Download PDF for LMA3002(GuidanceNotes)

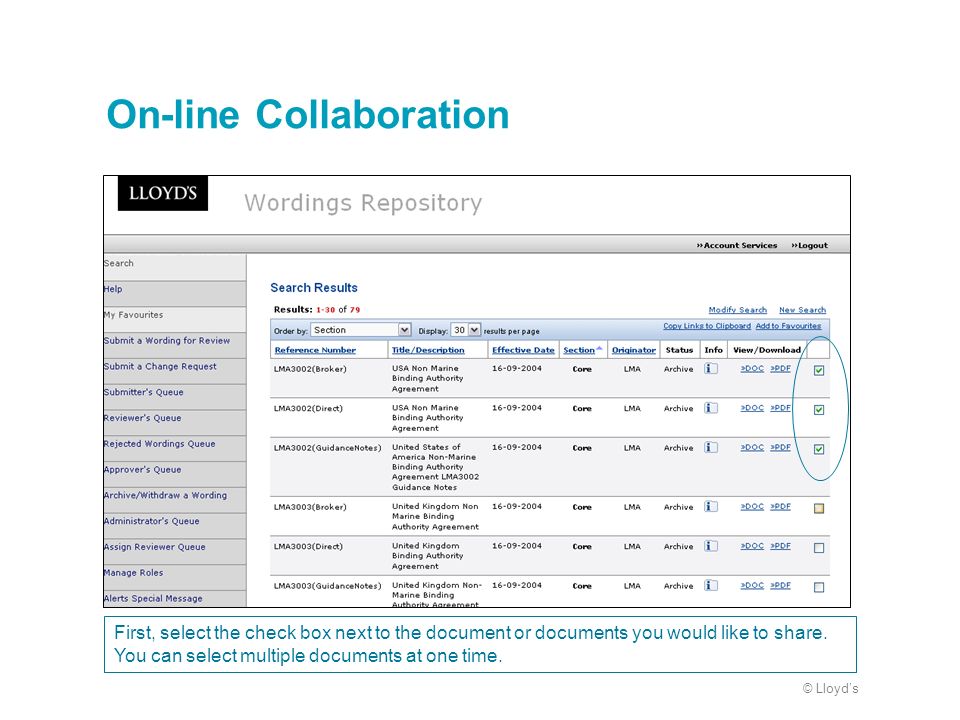(x=781, y=448)
